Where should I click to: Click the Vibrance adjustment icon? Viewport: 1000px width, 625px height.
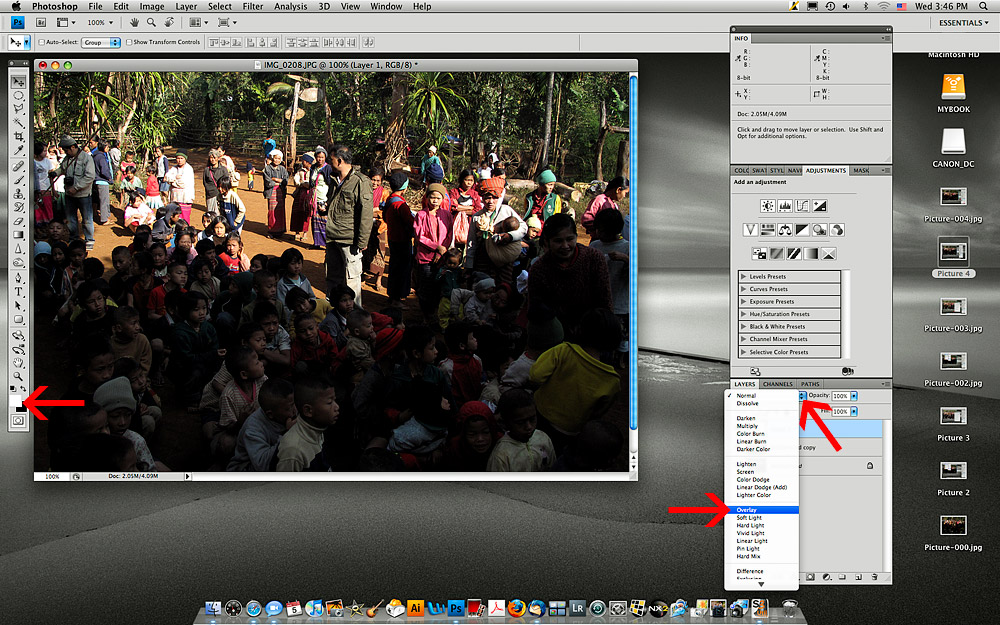751,229
